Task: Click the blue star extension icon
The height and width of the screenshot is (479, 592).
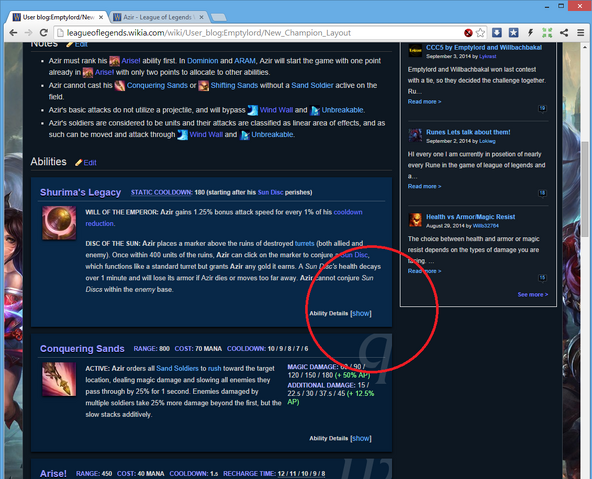Action: point(513,33)
